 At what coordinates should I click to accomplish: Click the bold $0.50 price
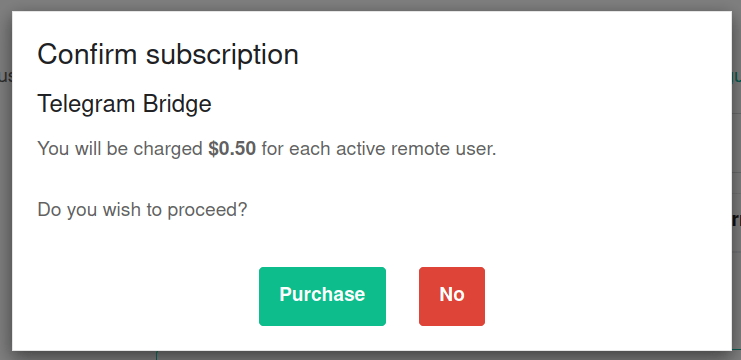[x=232, y=149]
